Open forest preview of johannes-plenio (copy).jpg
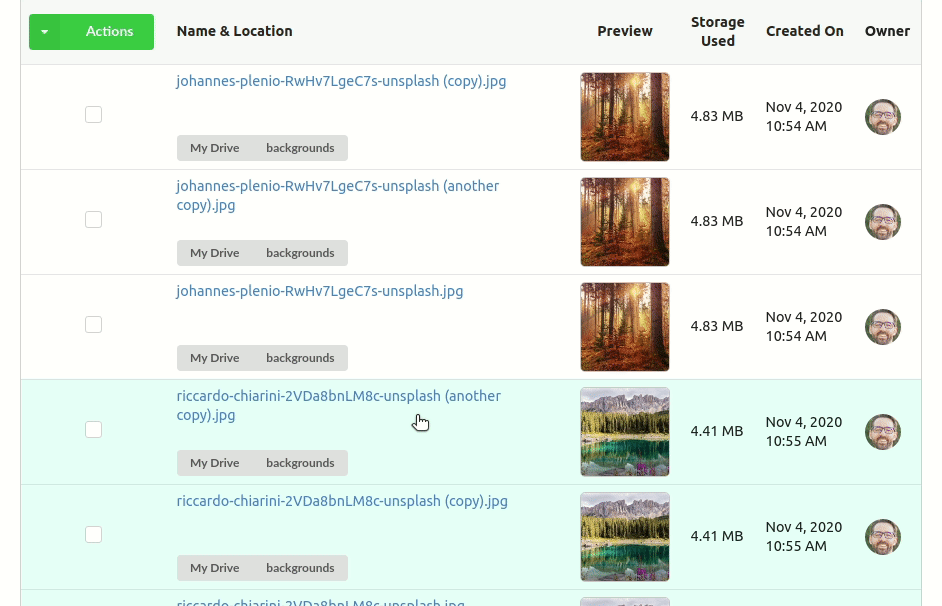 click(x=625, y=117)
